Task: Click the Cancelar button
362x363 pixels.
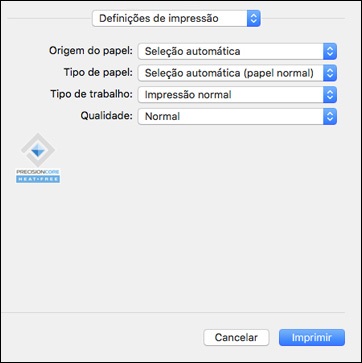Action: coord(236,337)
